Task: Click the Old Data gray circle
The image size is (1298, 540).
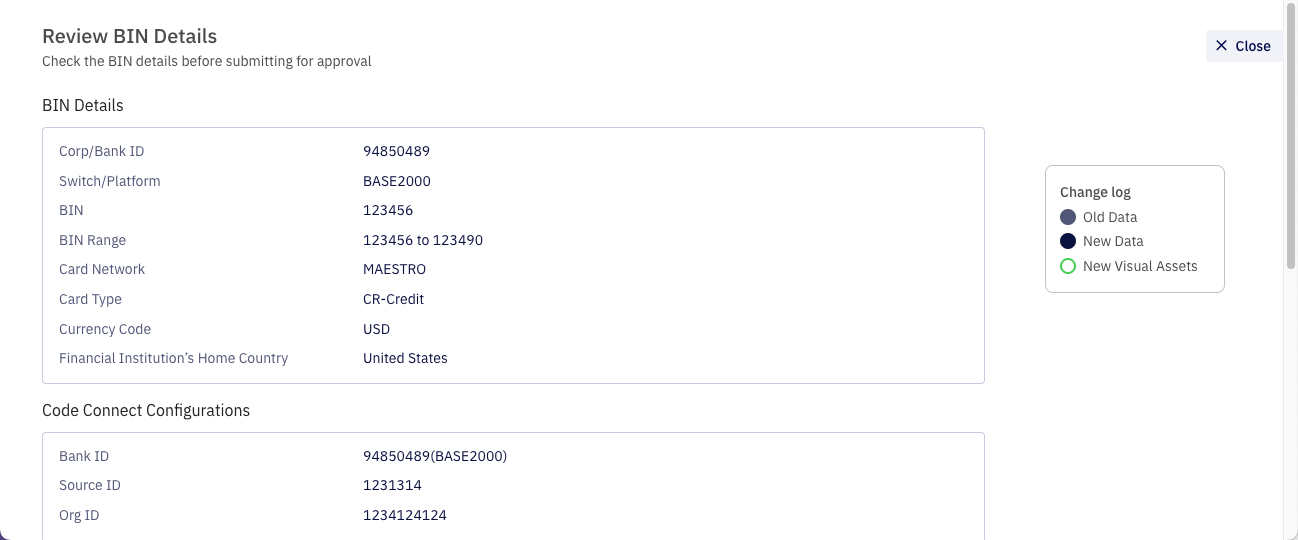Action: click(x=1068, y=217)
